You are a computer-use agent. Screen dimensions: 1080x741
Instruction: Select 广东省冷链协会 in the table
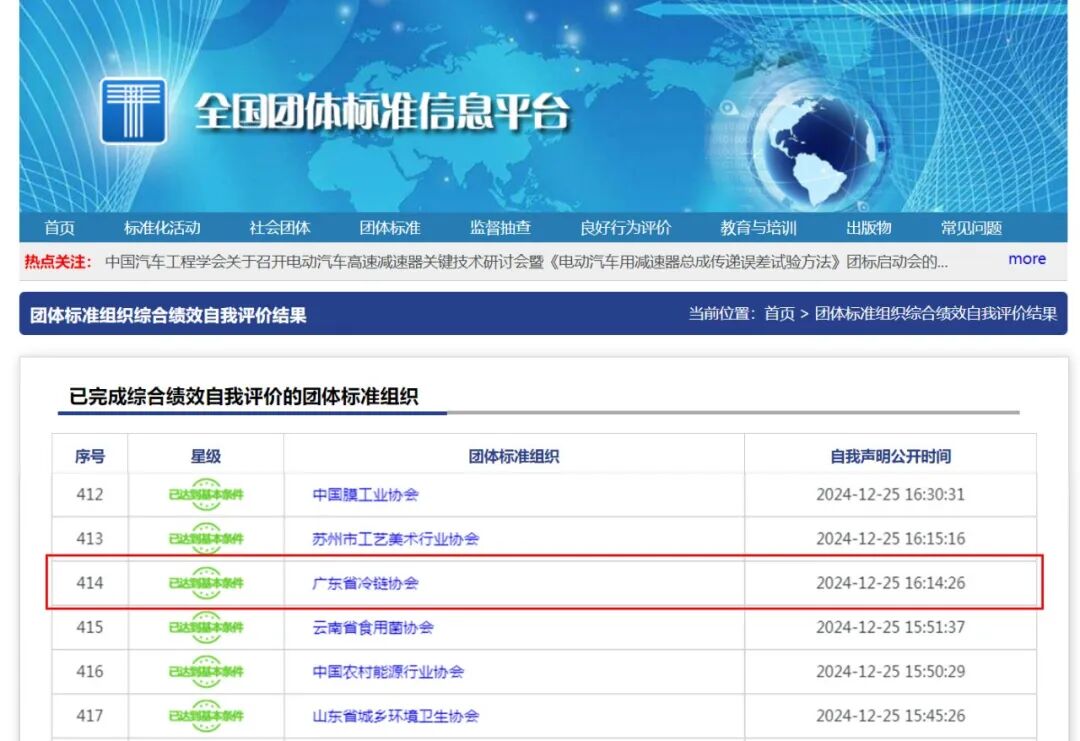(365, 582)
